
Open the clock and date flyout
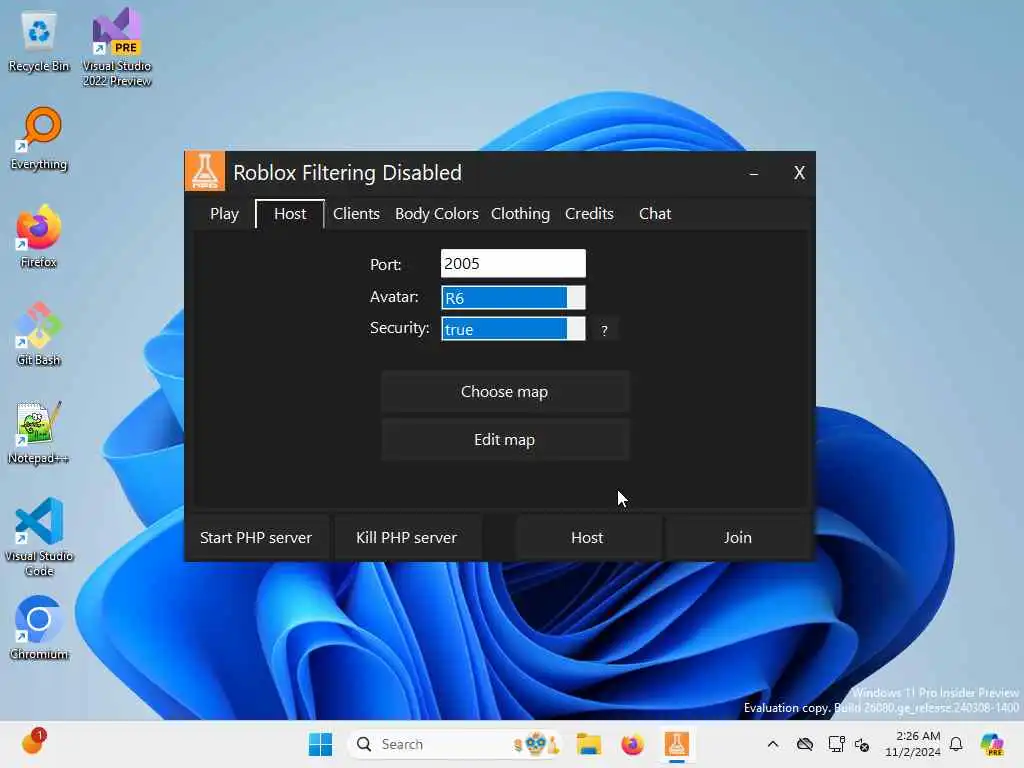pos(912,744)
